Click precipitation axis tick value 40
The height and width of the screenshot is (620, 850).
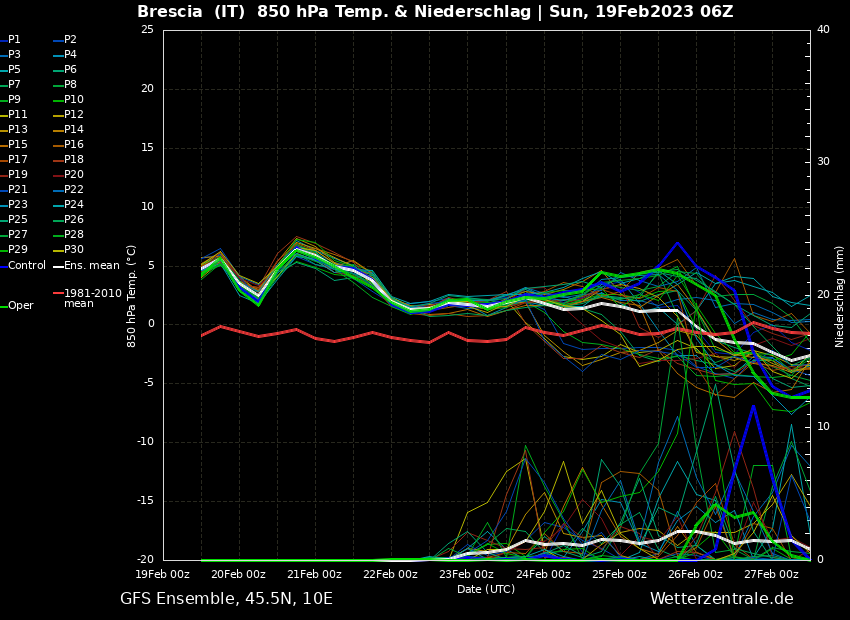pyautogui.click(x=823, y=30)
